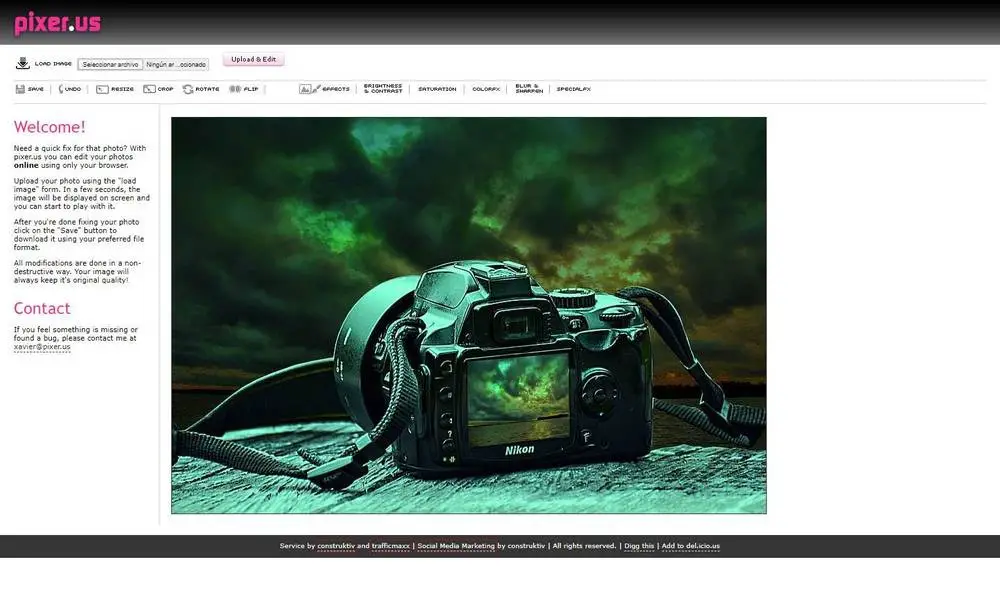Viewport: 1000px width, 605px height.
Task: Open the ColorFX menu
Action: (x=486, y=89)
